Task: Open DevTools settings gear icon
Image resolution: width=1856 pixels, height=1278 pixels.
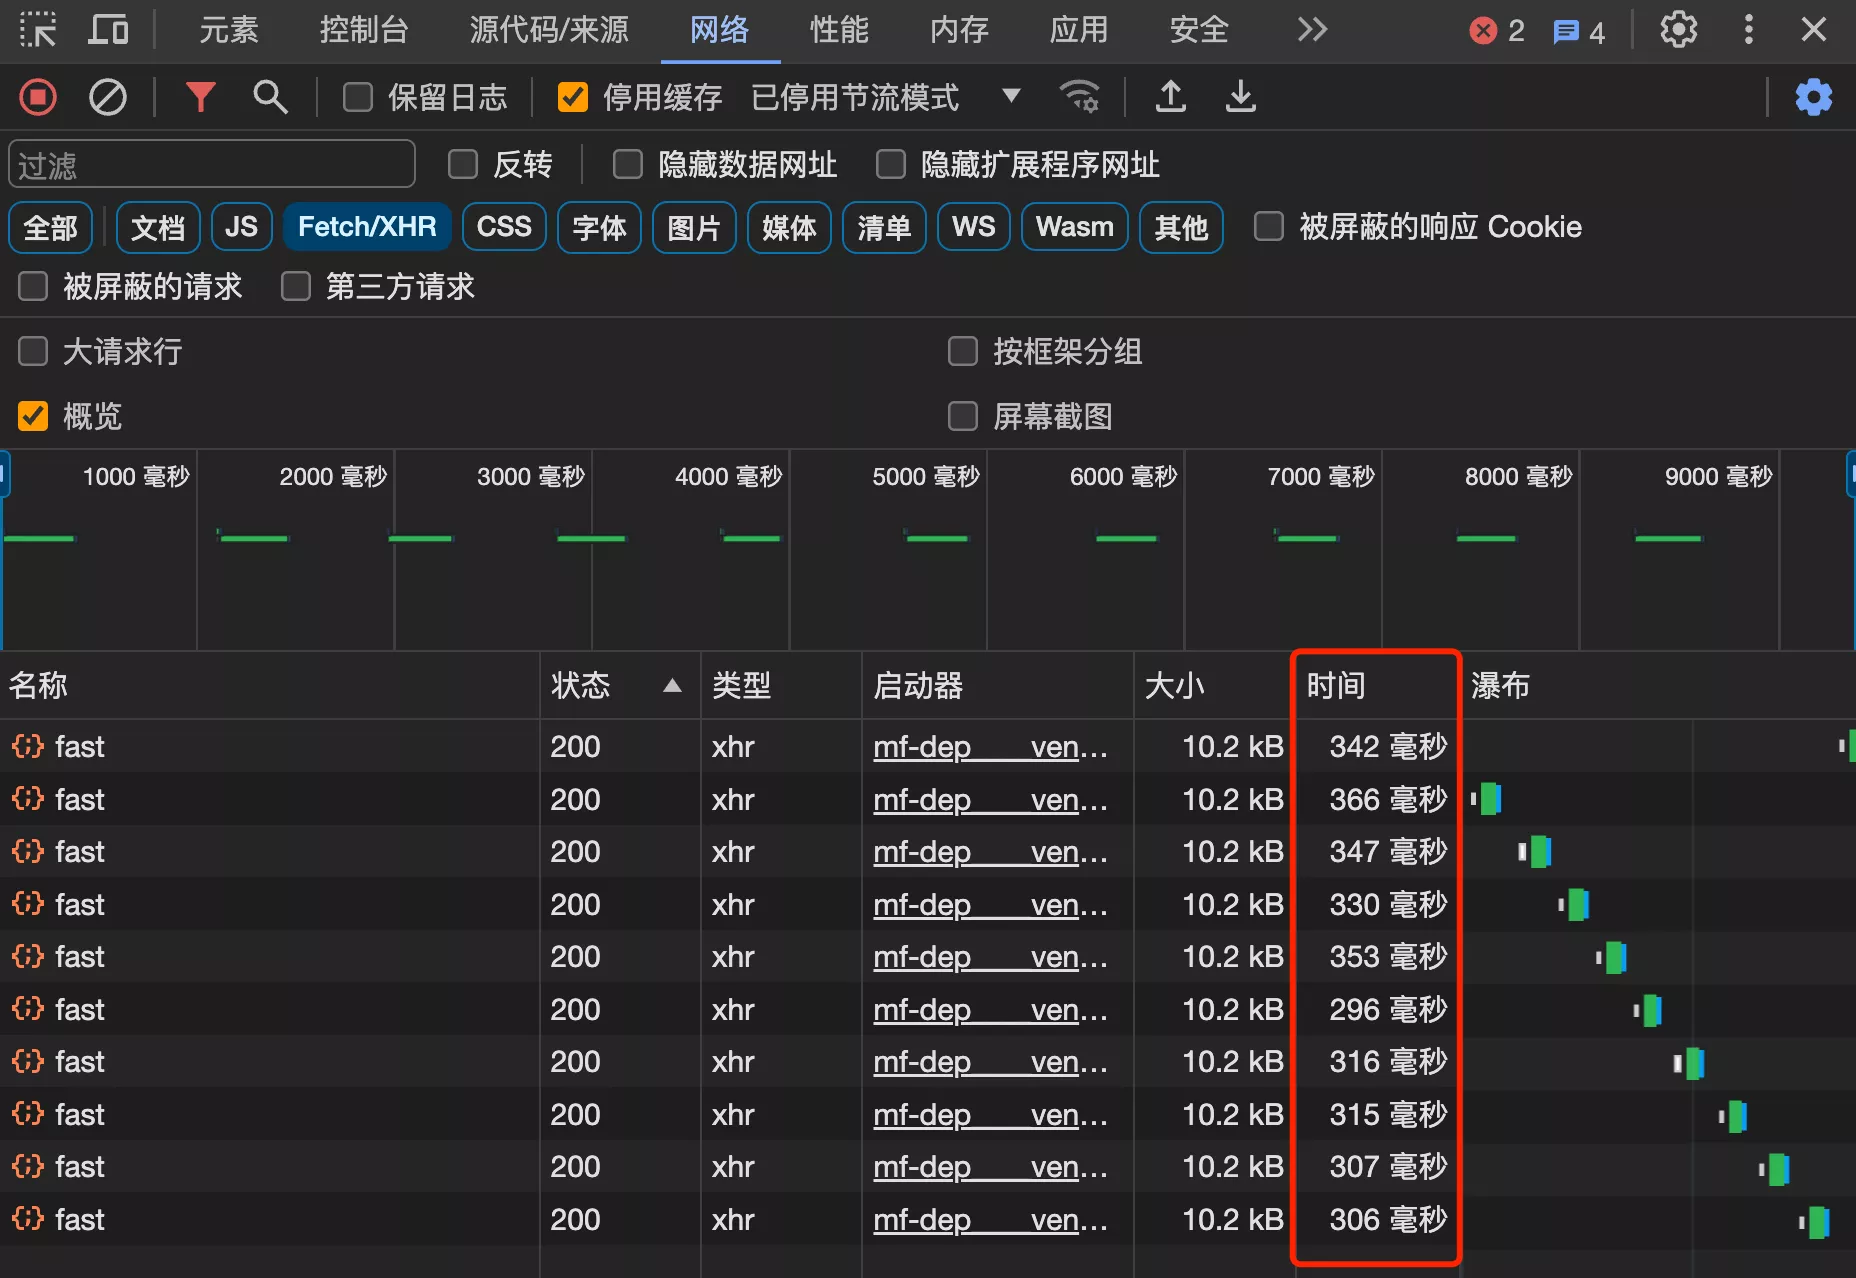Action: (1679, 30)
